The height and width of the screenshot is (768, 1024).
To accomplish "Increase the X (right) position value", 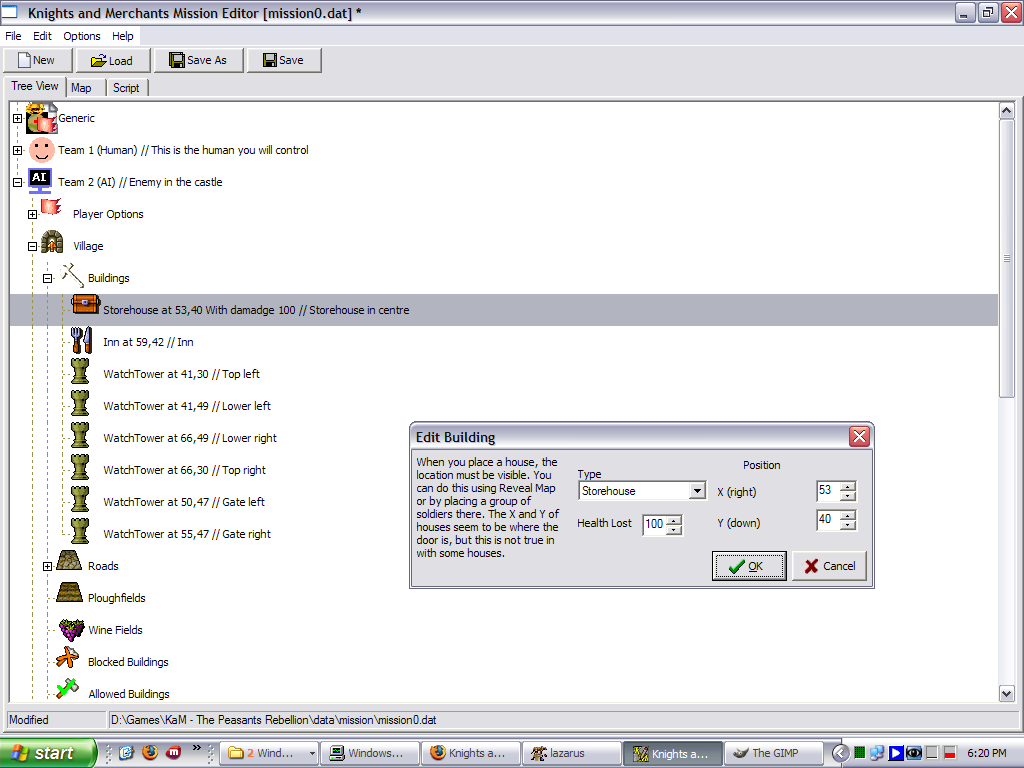I will (848, 486).
